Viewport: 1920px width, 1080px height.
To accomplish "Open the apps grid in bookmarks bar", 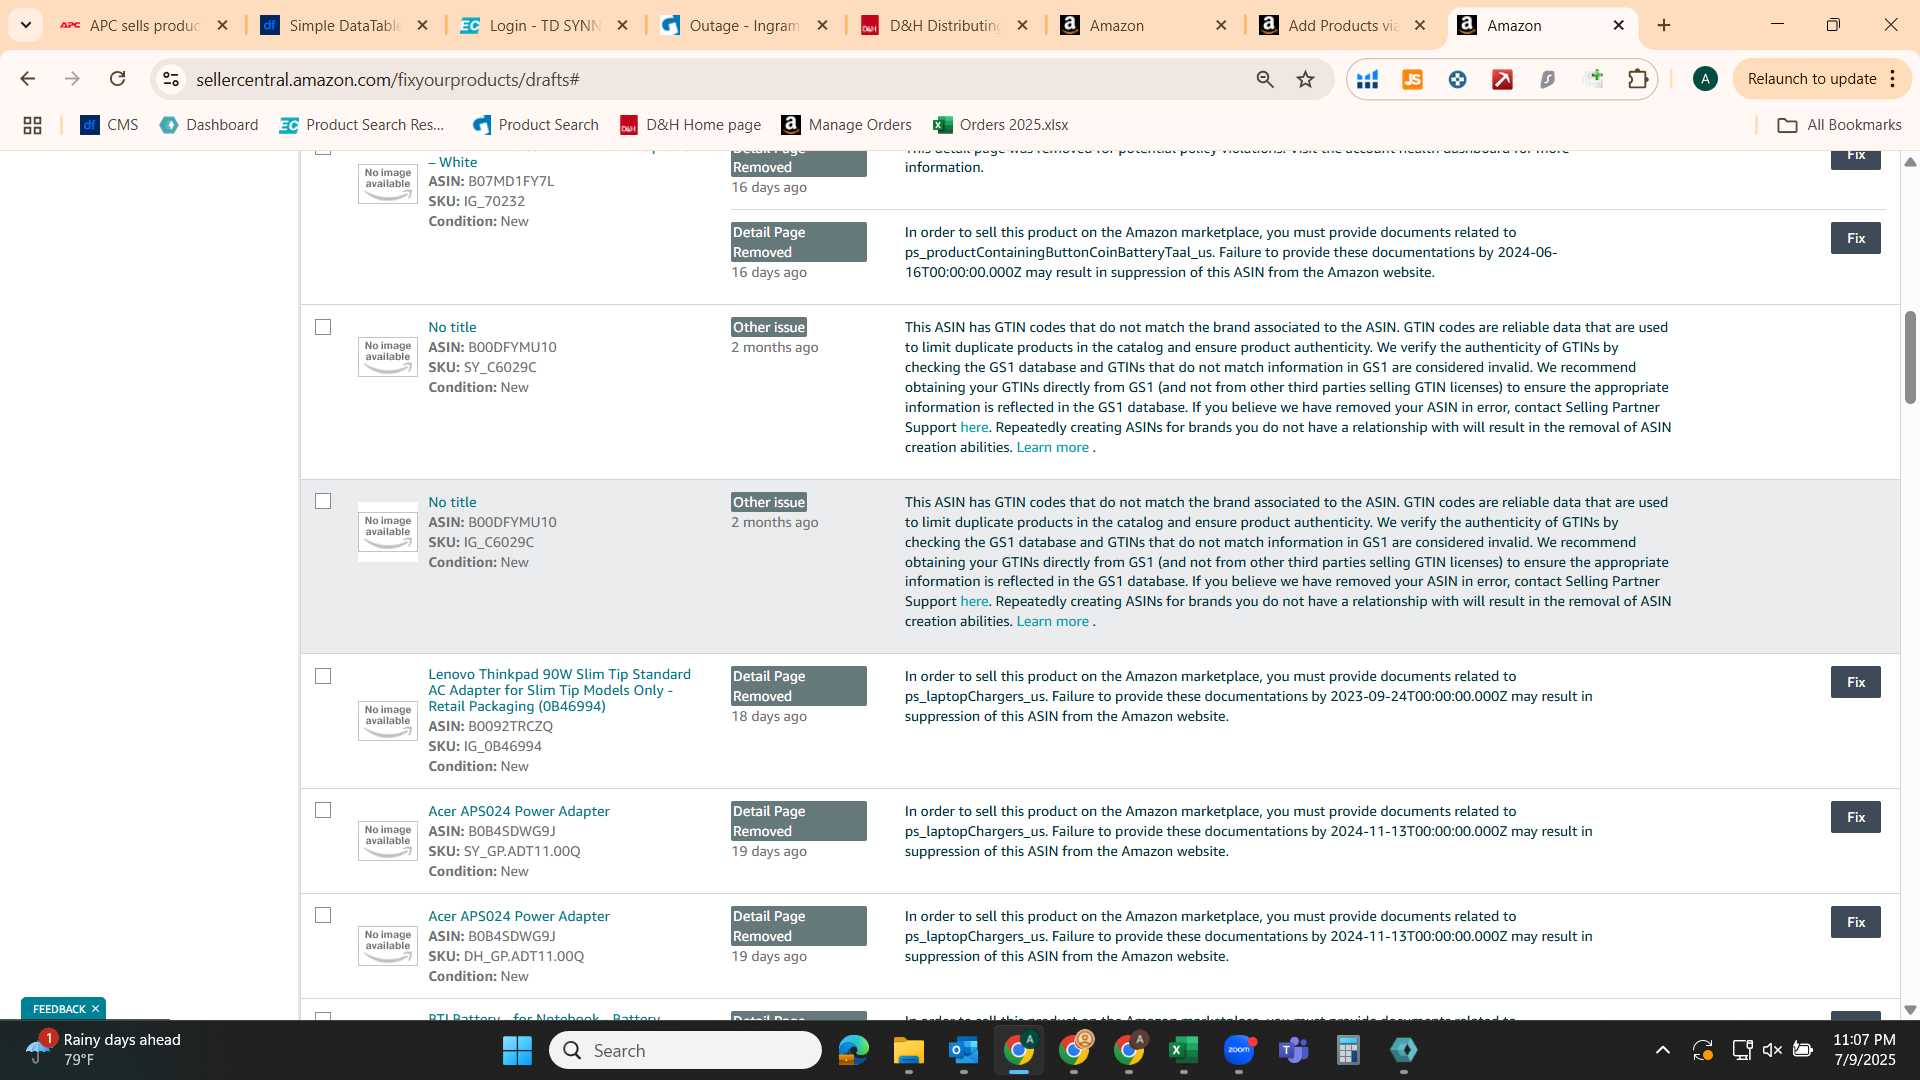I will tap(32, 125).
